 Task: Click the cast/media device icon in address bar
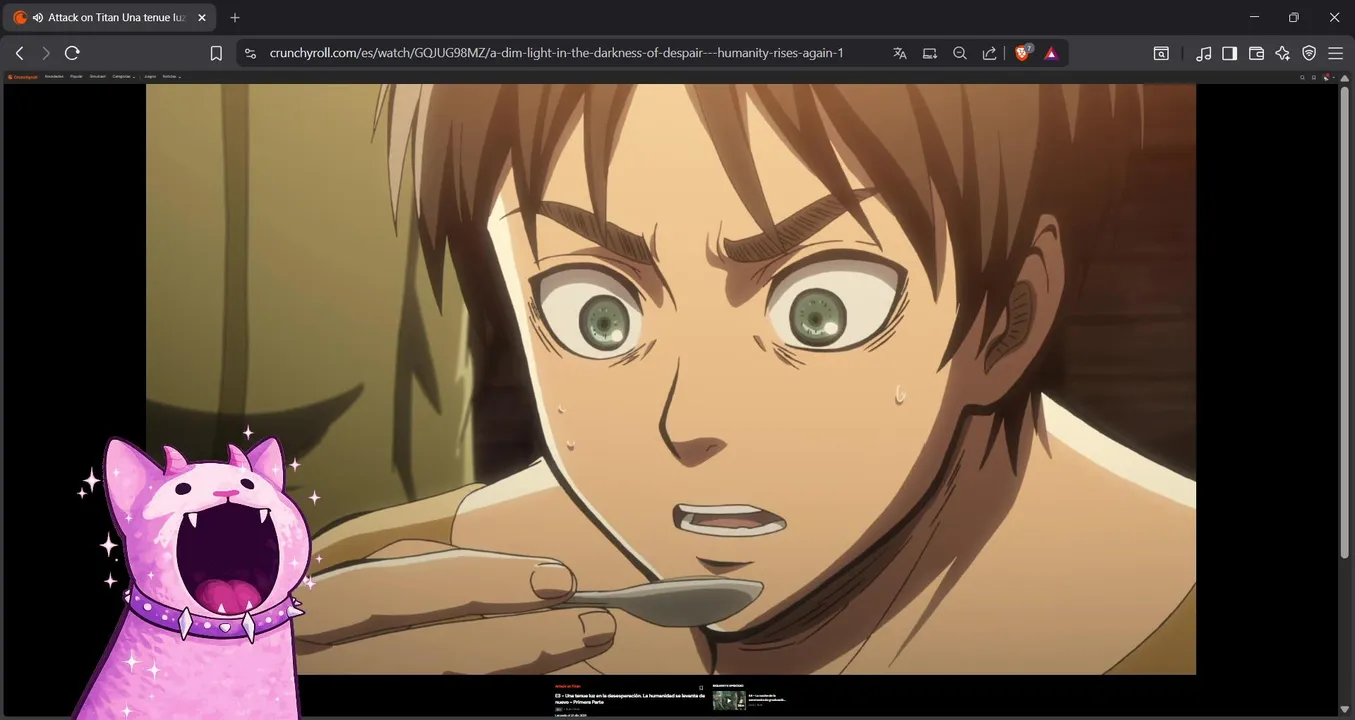tap(930, 53)
